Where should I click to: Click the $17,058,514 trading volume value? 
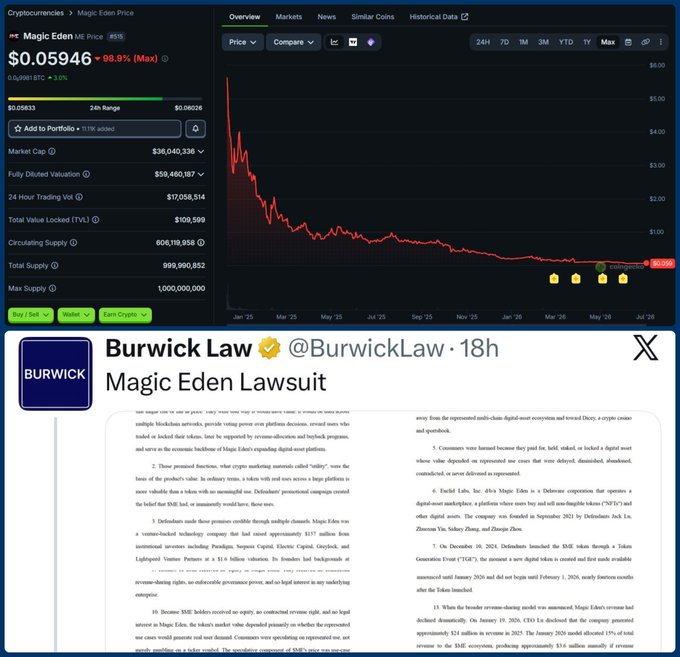pyautogui.click(x=186, y=197)
